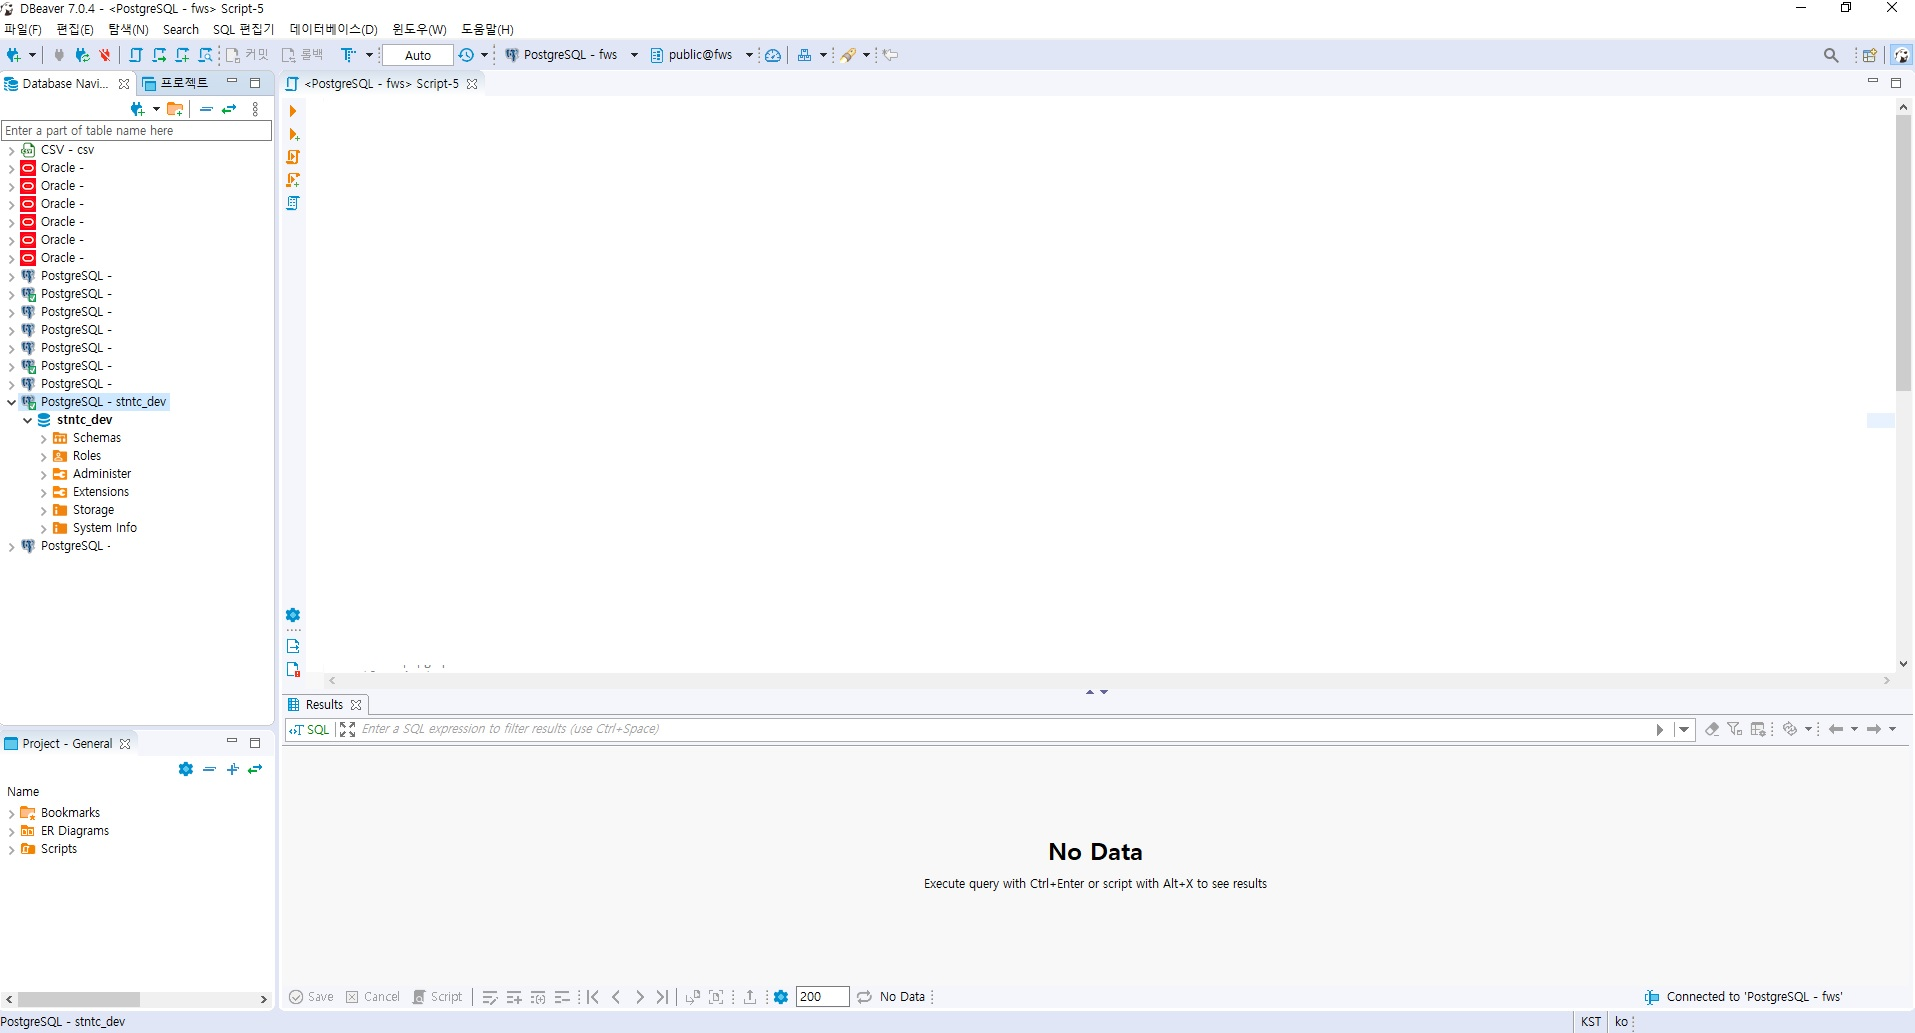The width and height of the screenshot is (1915, 1033).
Task: Click the red Disconnect icon in toolbar
Action: point(104,55)
